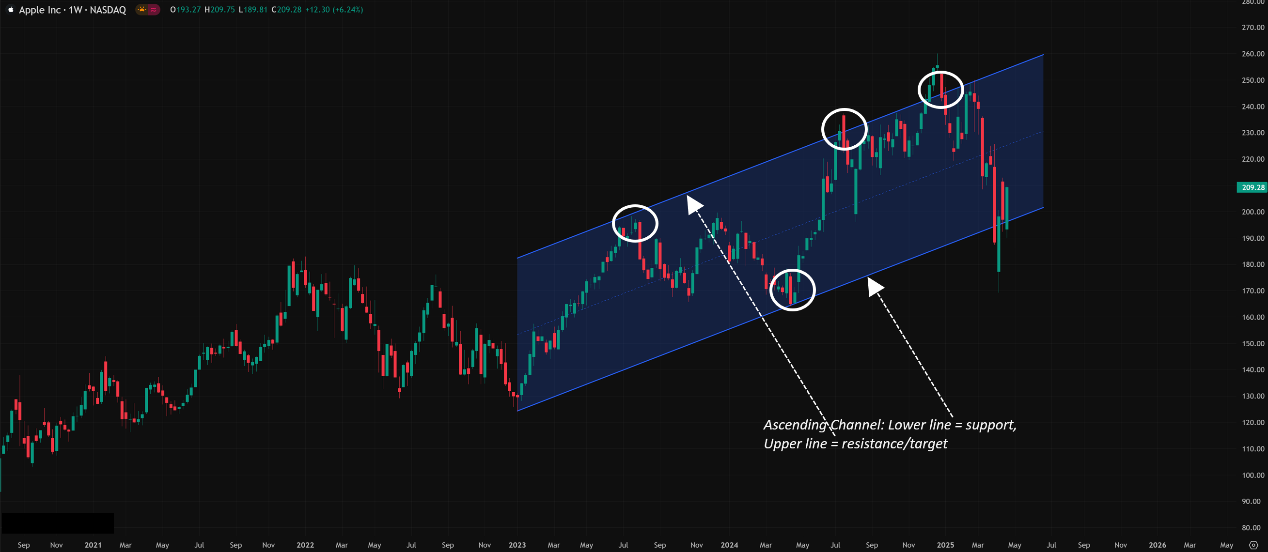Image resolution: width=1268 pixels, height=552 pixels.
Task: Click the open value O193.27
Action: pyautogui.click(x=185, y=9)
